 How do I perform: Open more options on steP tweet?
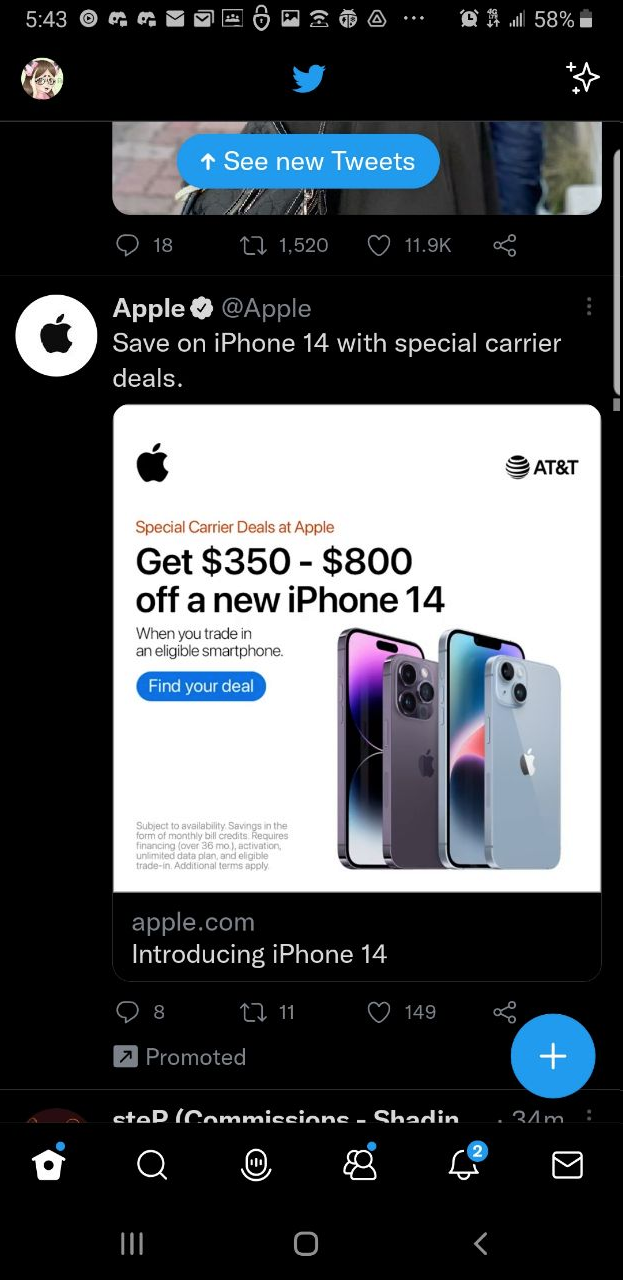(589, 1117)
